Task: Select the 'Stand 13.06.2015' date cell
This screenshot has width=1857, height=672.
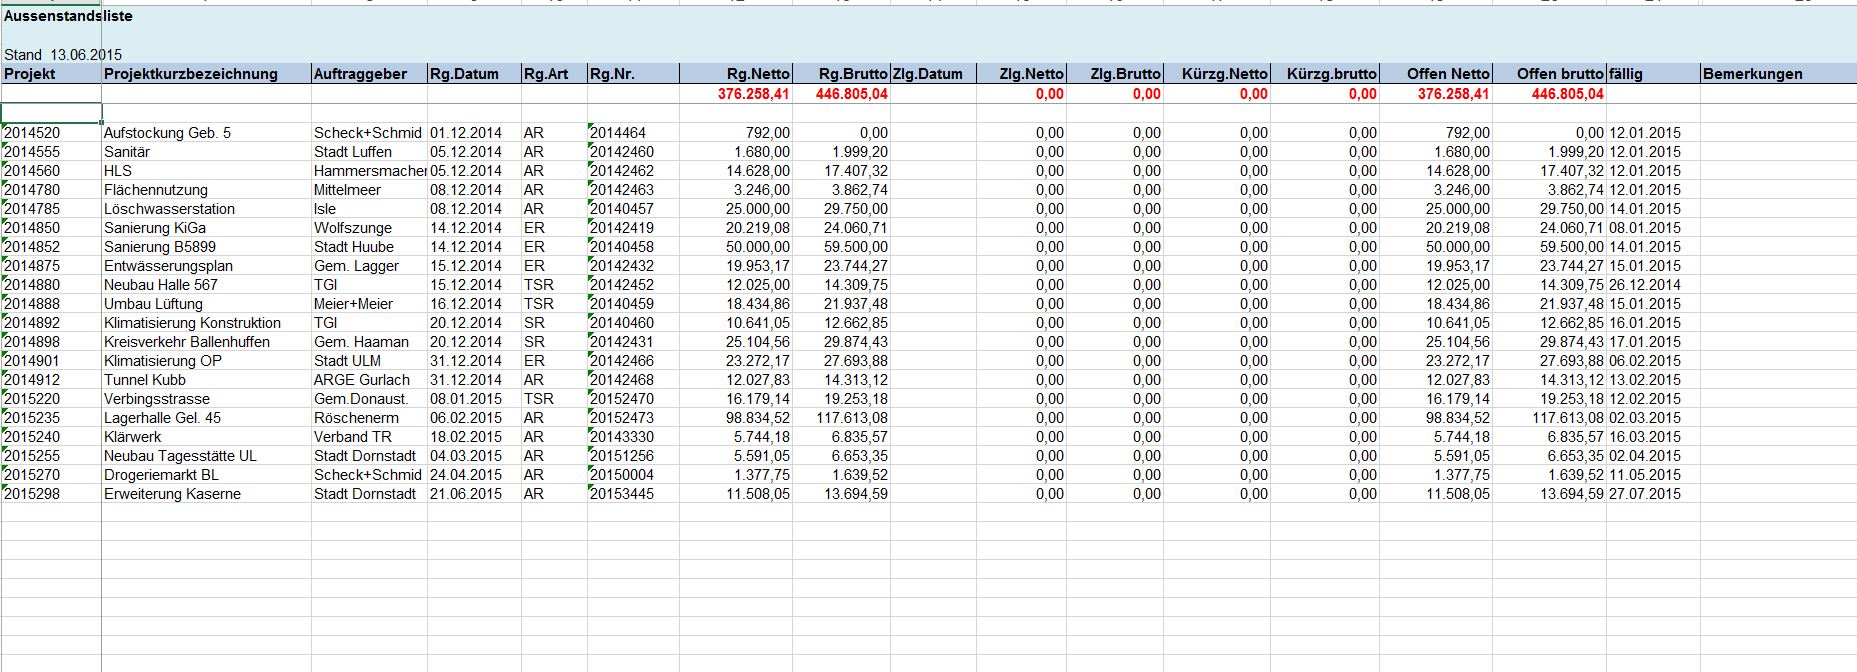Action: pos(63,55)
